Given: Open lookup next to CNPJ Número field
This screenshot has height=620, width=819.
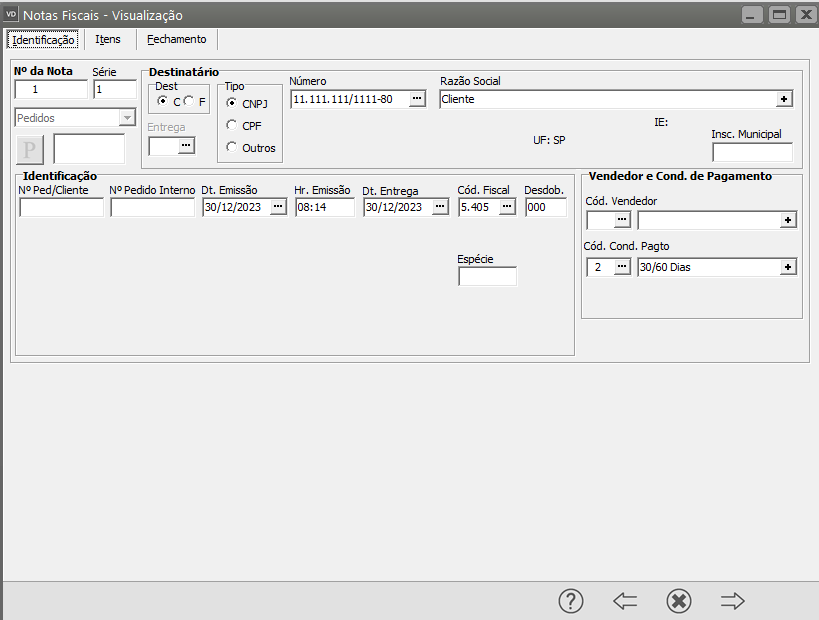Looking at the screenshot, I should pyautogui.click(x=417, y=99).
